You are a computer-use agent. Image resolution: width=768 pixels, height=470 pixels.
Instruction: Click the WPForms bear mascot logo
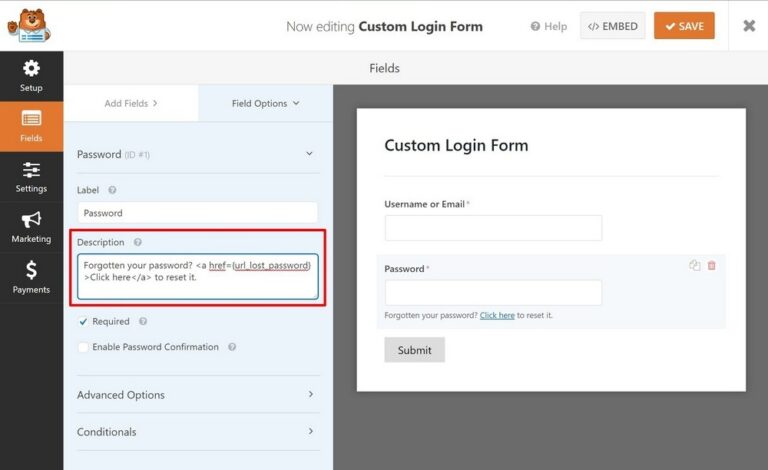pos(28,25)
